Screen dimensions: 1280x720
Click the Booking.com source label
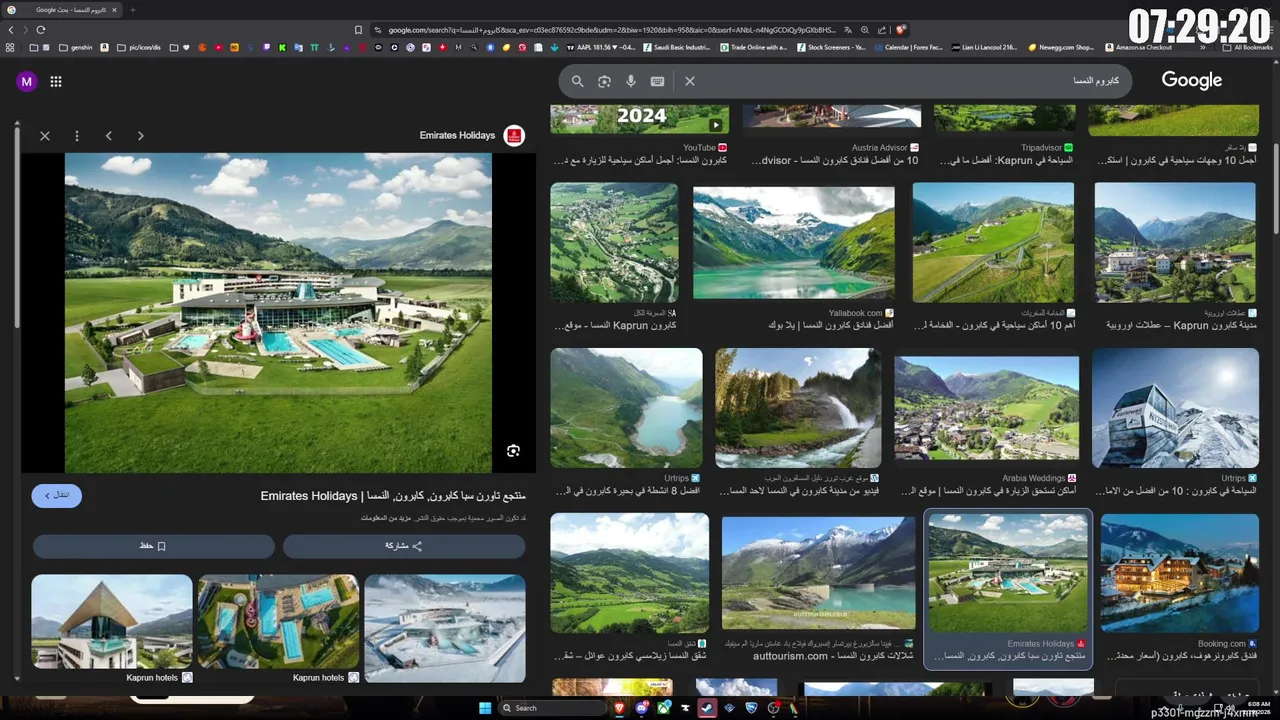click(x=1221, y=644)
